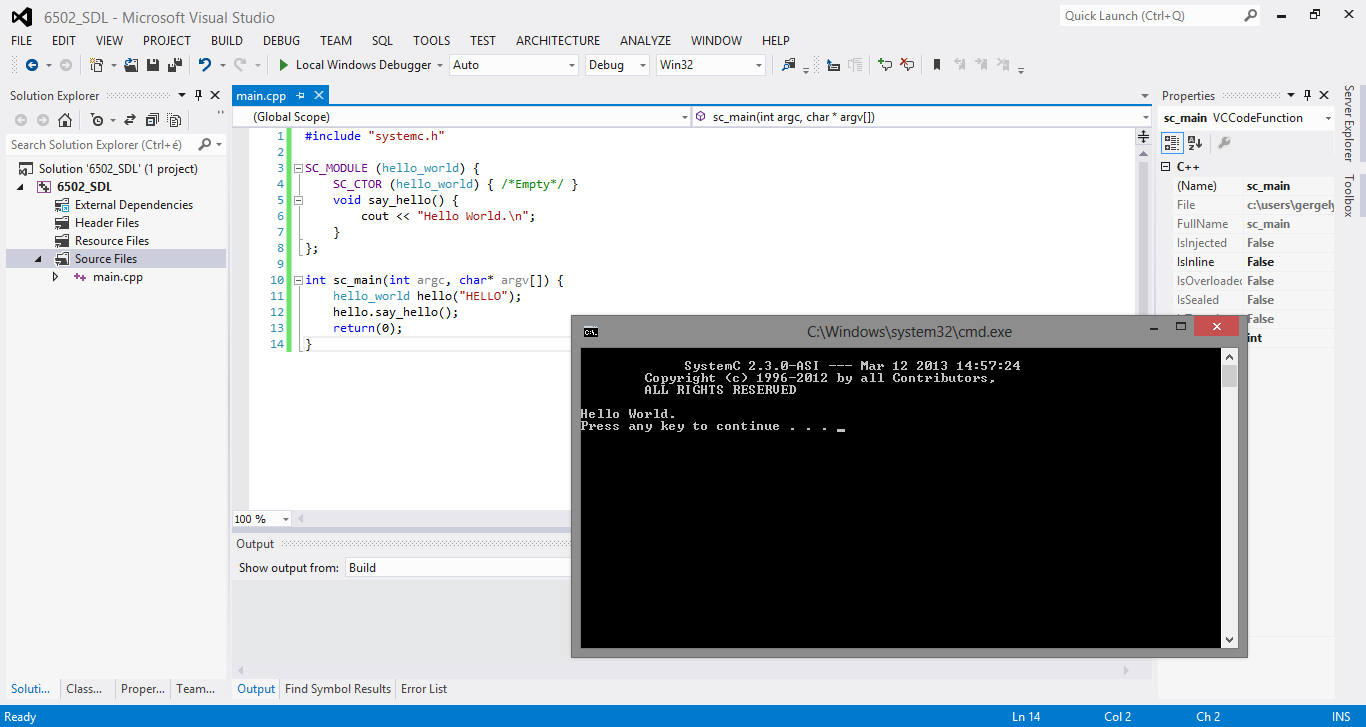Screen dimensions: 1366x727
Task: Switch to Error List tab
Action: pos(424,689)
